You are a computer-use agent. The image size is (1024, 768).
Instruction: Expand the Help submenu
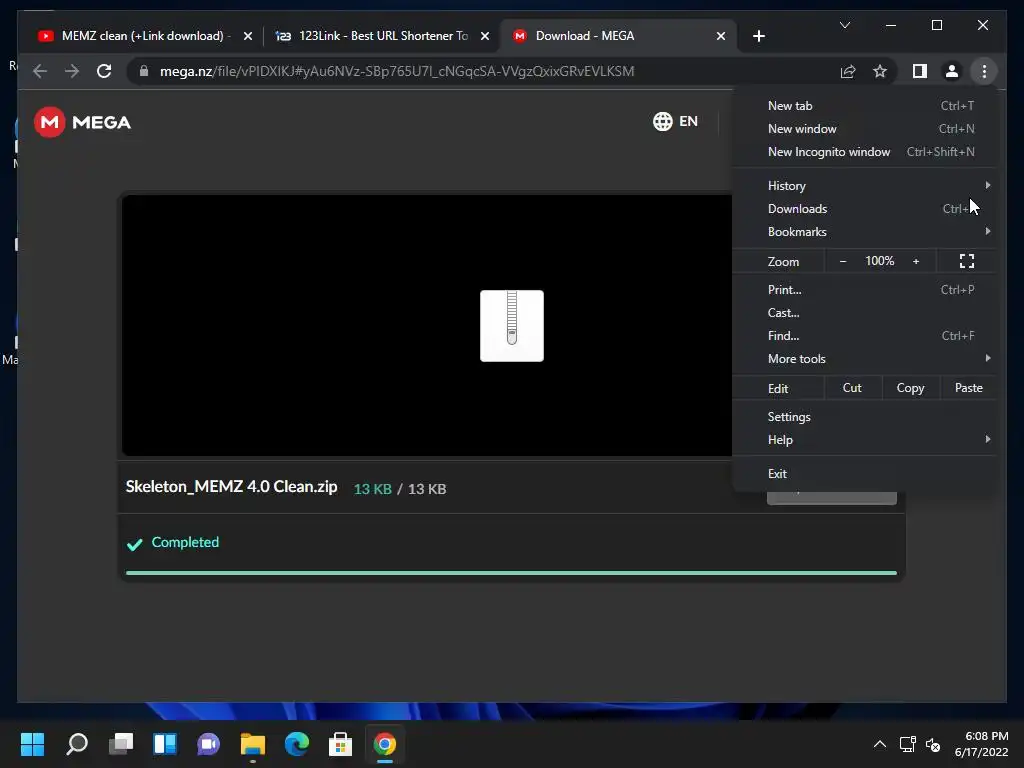tap(865, 440)
